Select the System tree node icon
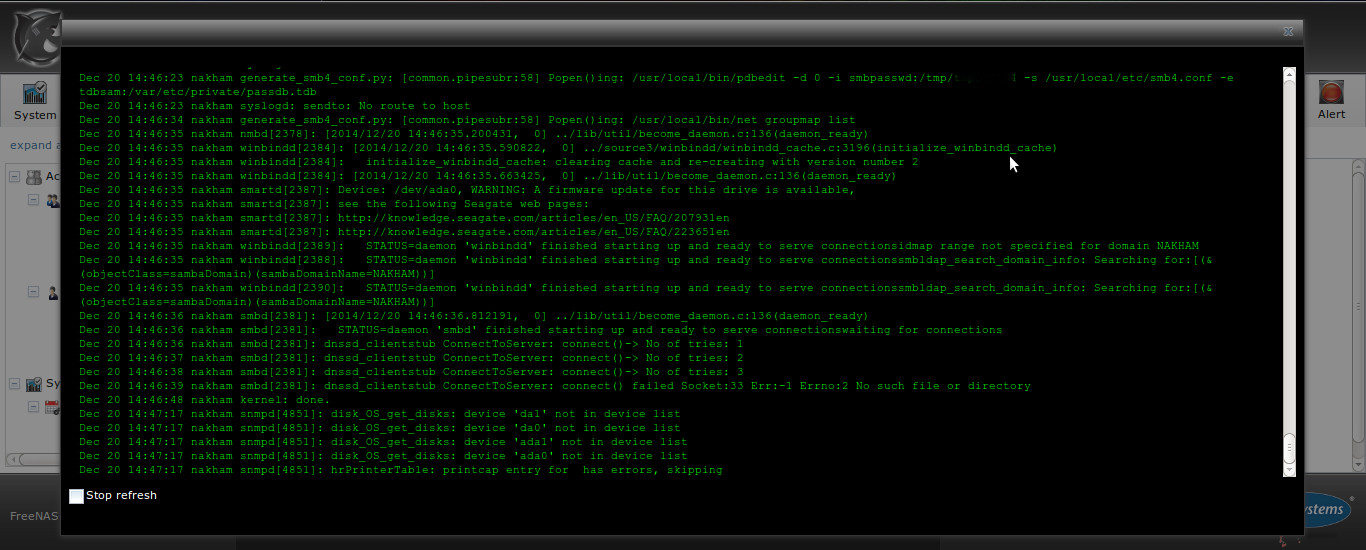1366x550 pixels. (34, 384)
